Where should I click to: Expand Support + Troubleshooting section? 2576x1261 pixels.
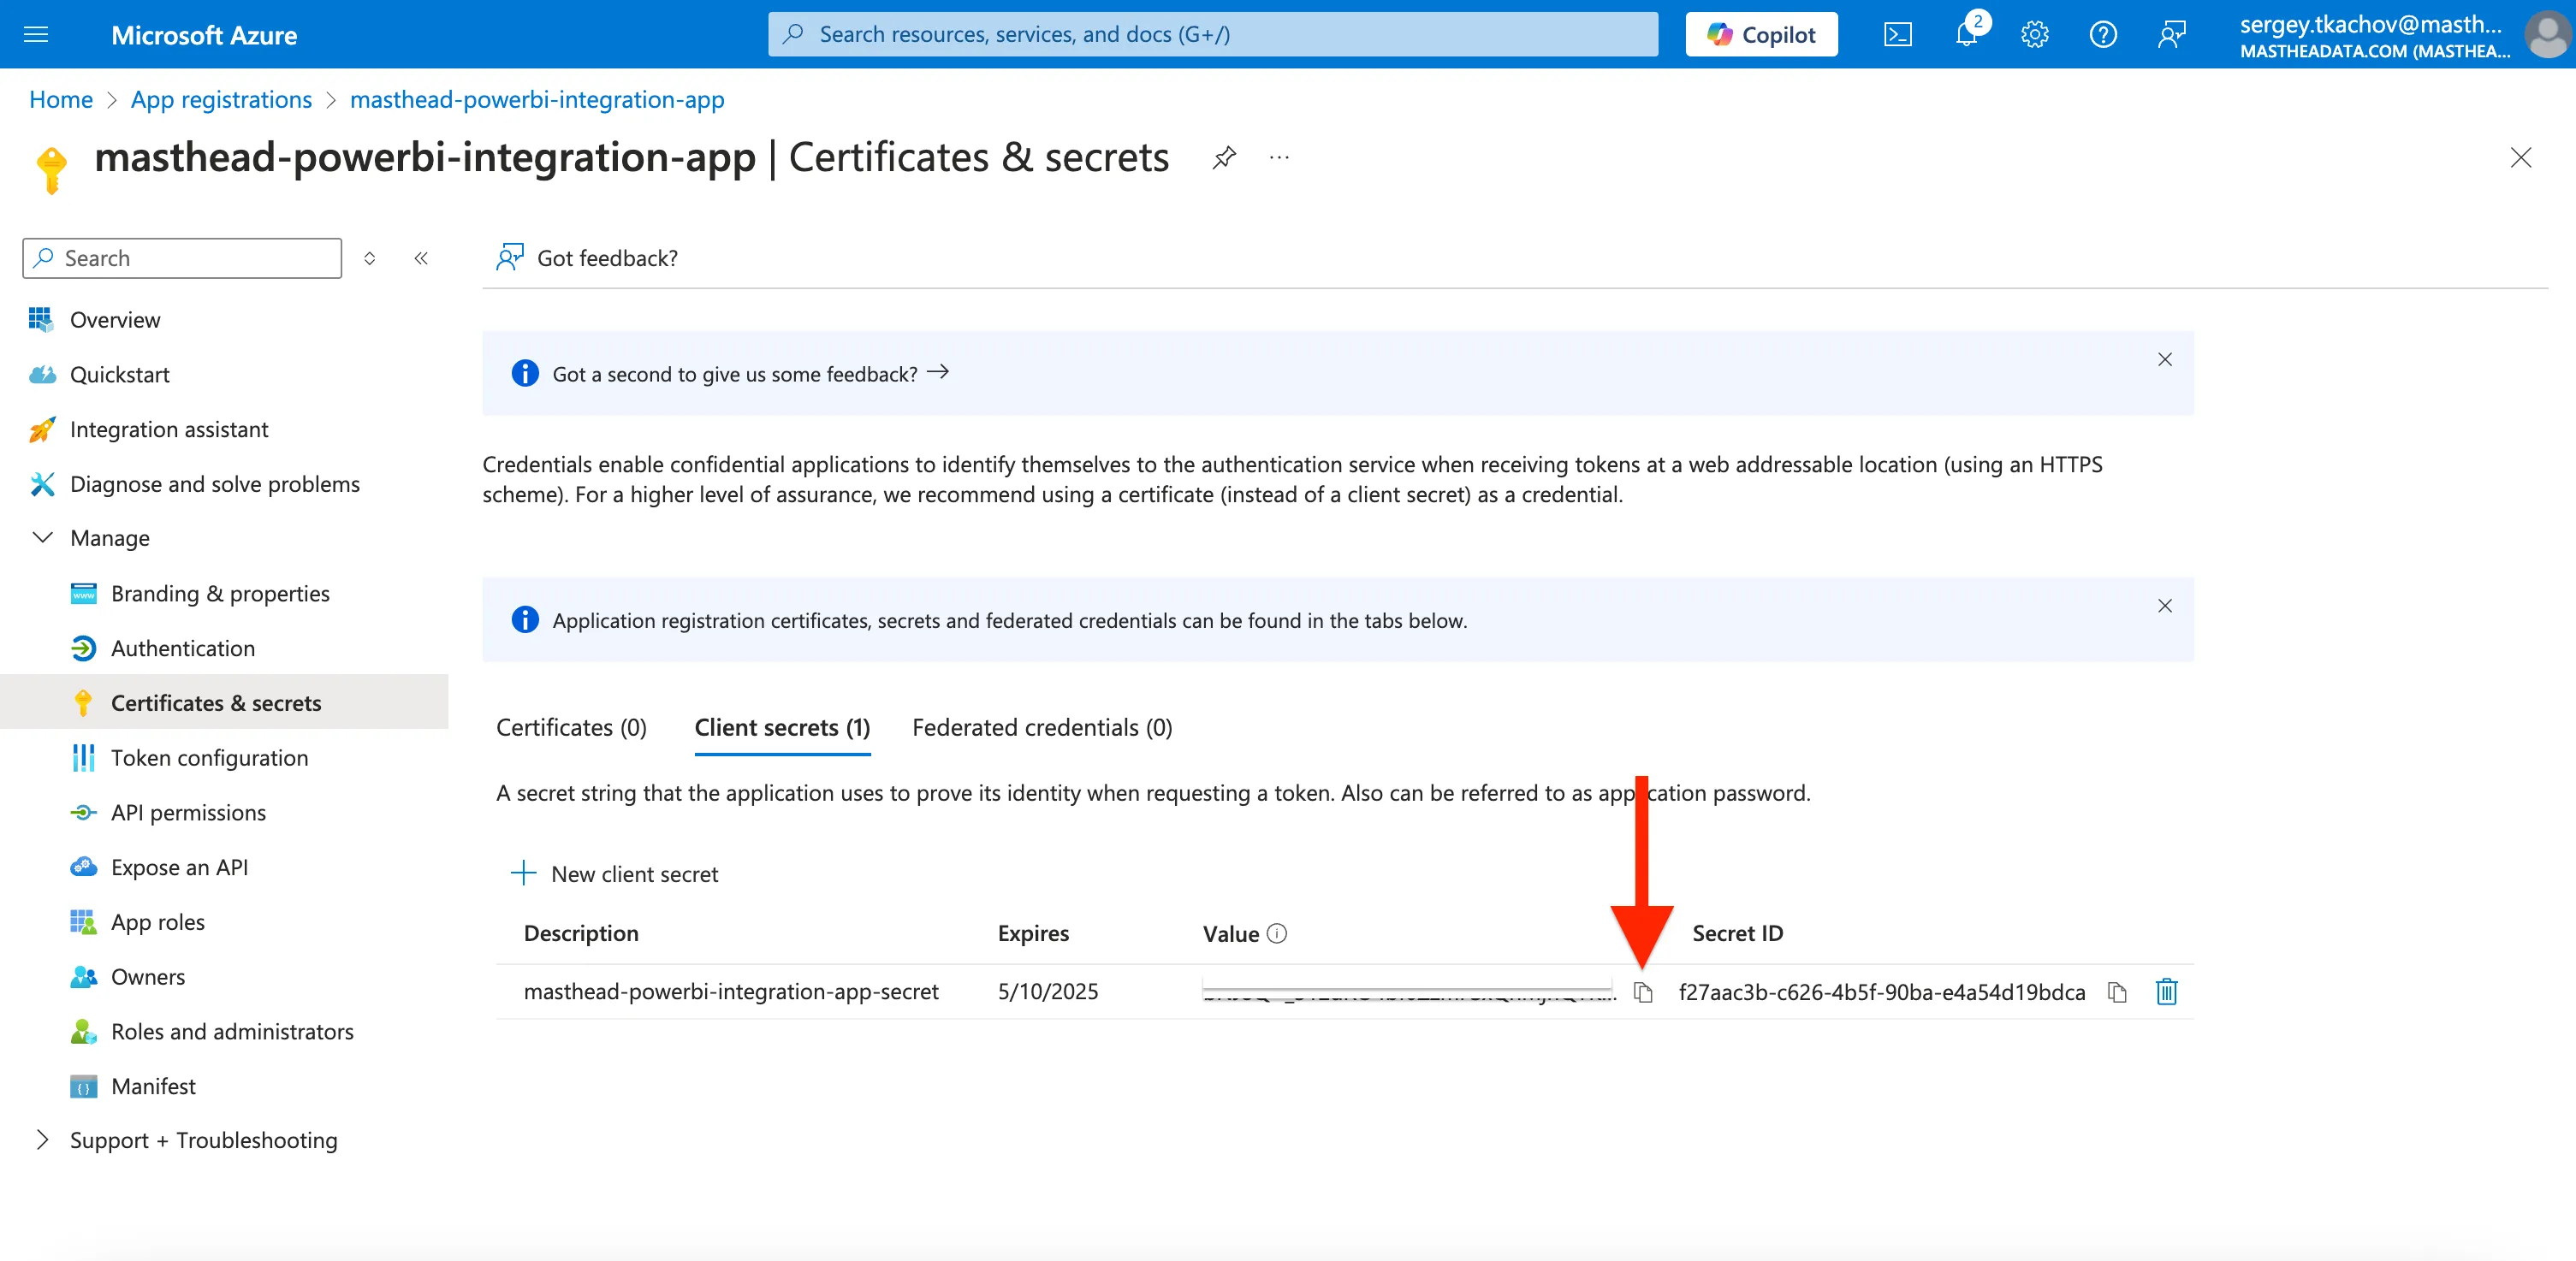pyautogui.click(x=43, y=1140)
